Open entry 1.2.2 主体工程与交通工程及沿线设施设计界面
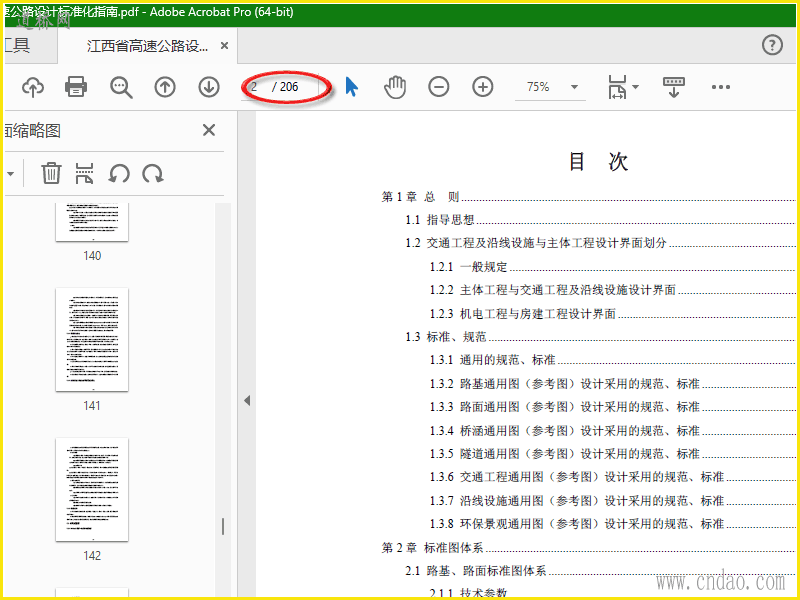 612,290
